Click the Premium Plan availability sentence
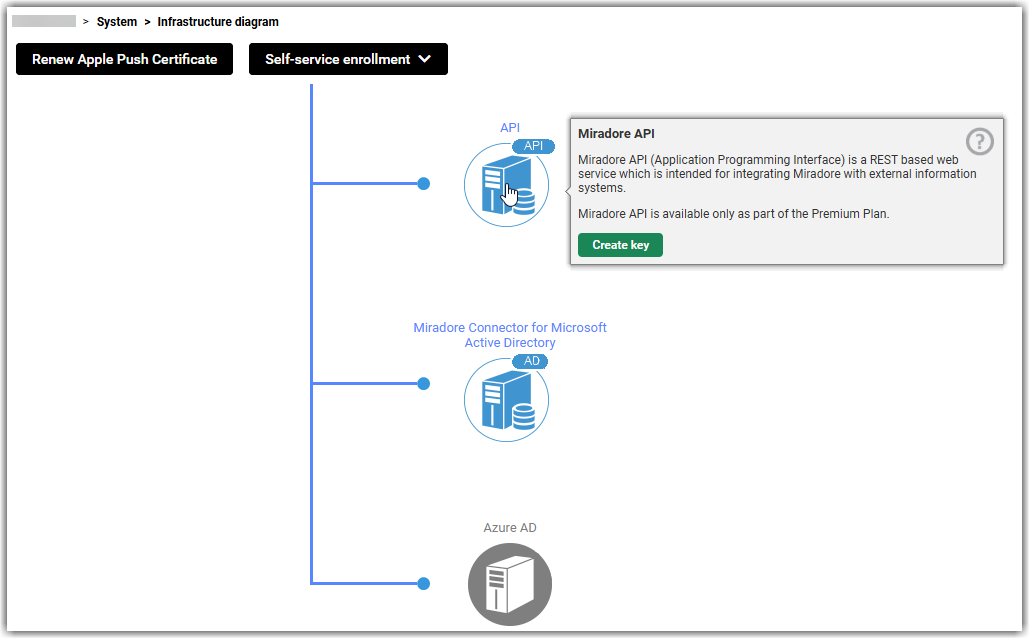Viewport: 1030px width, 639px height. [x=734, y=213]
